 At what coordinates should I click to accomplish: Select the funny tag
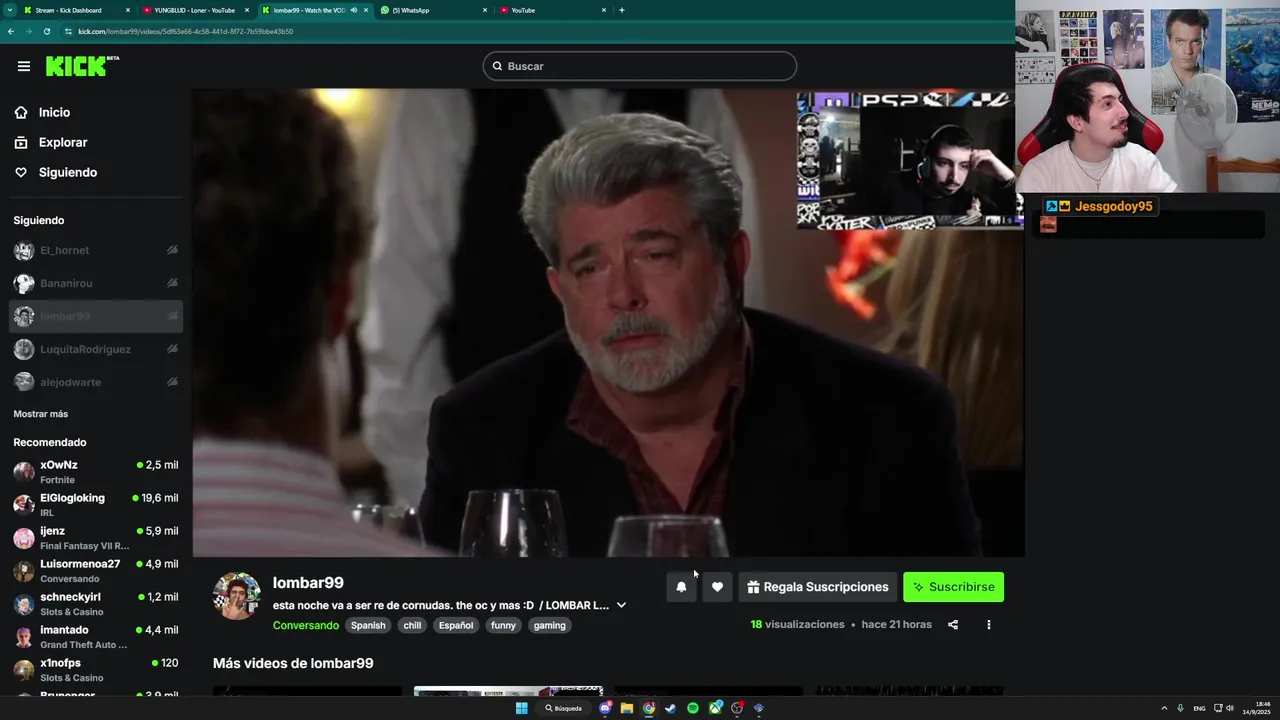coord(503,625)
